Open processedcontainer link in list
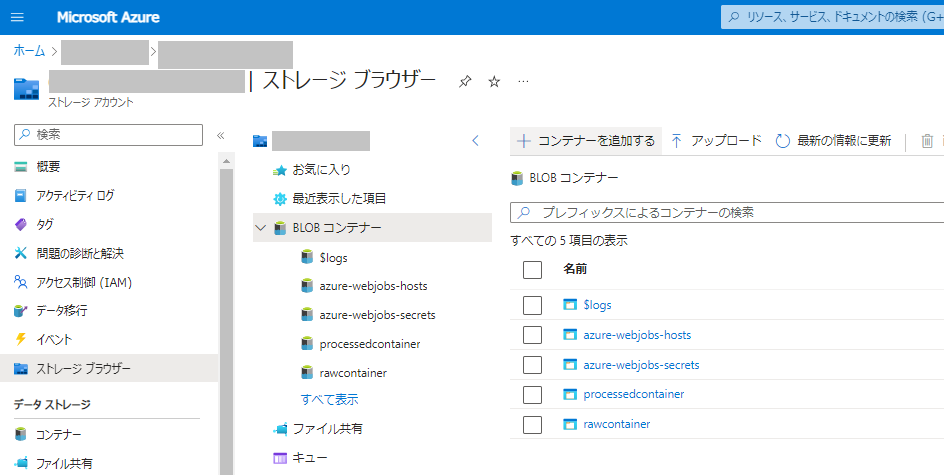Image resolution: width=944 pixels, height=475 pixels. (633, 394)
